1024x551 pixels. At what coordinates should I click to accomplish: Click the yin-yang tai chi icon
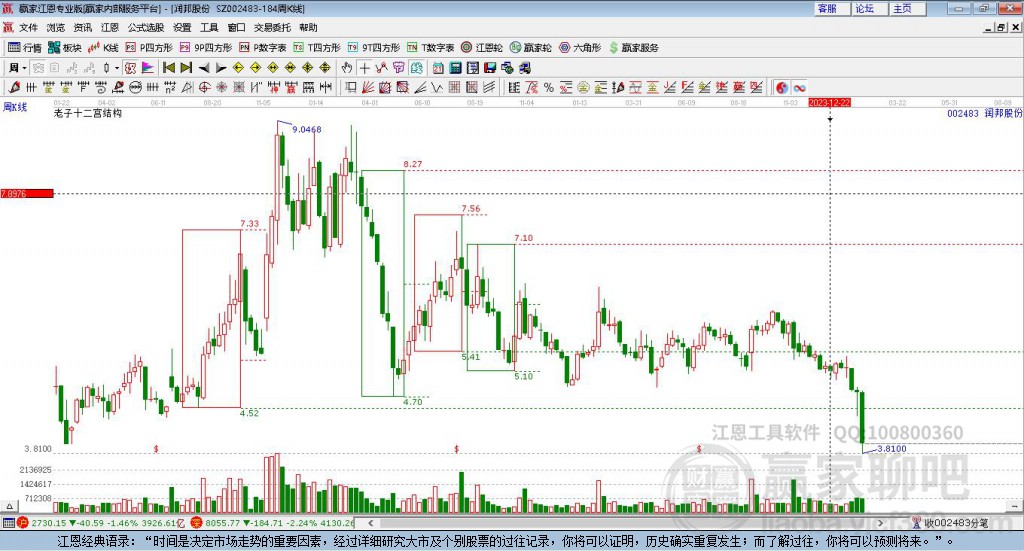click(782, 87)
